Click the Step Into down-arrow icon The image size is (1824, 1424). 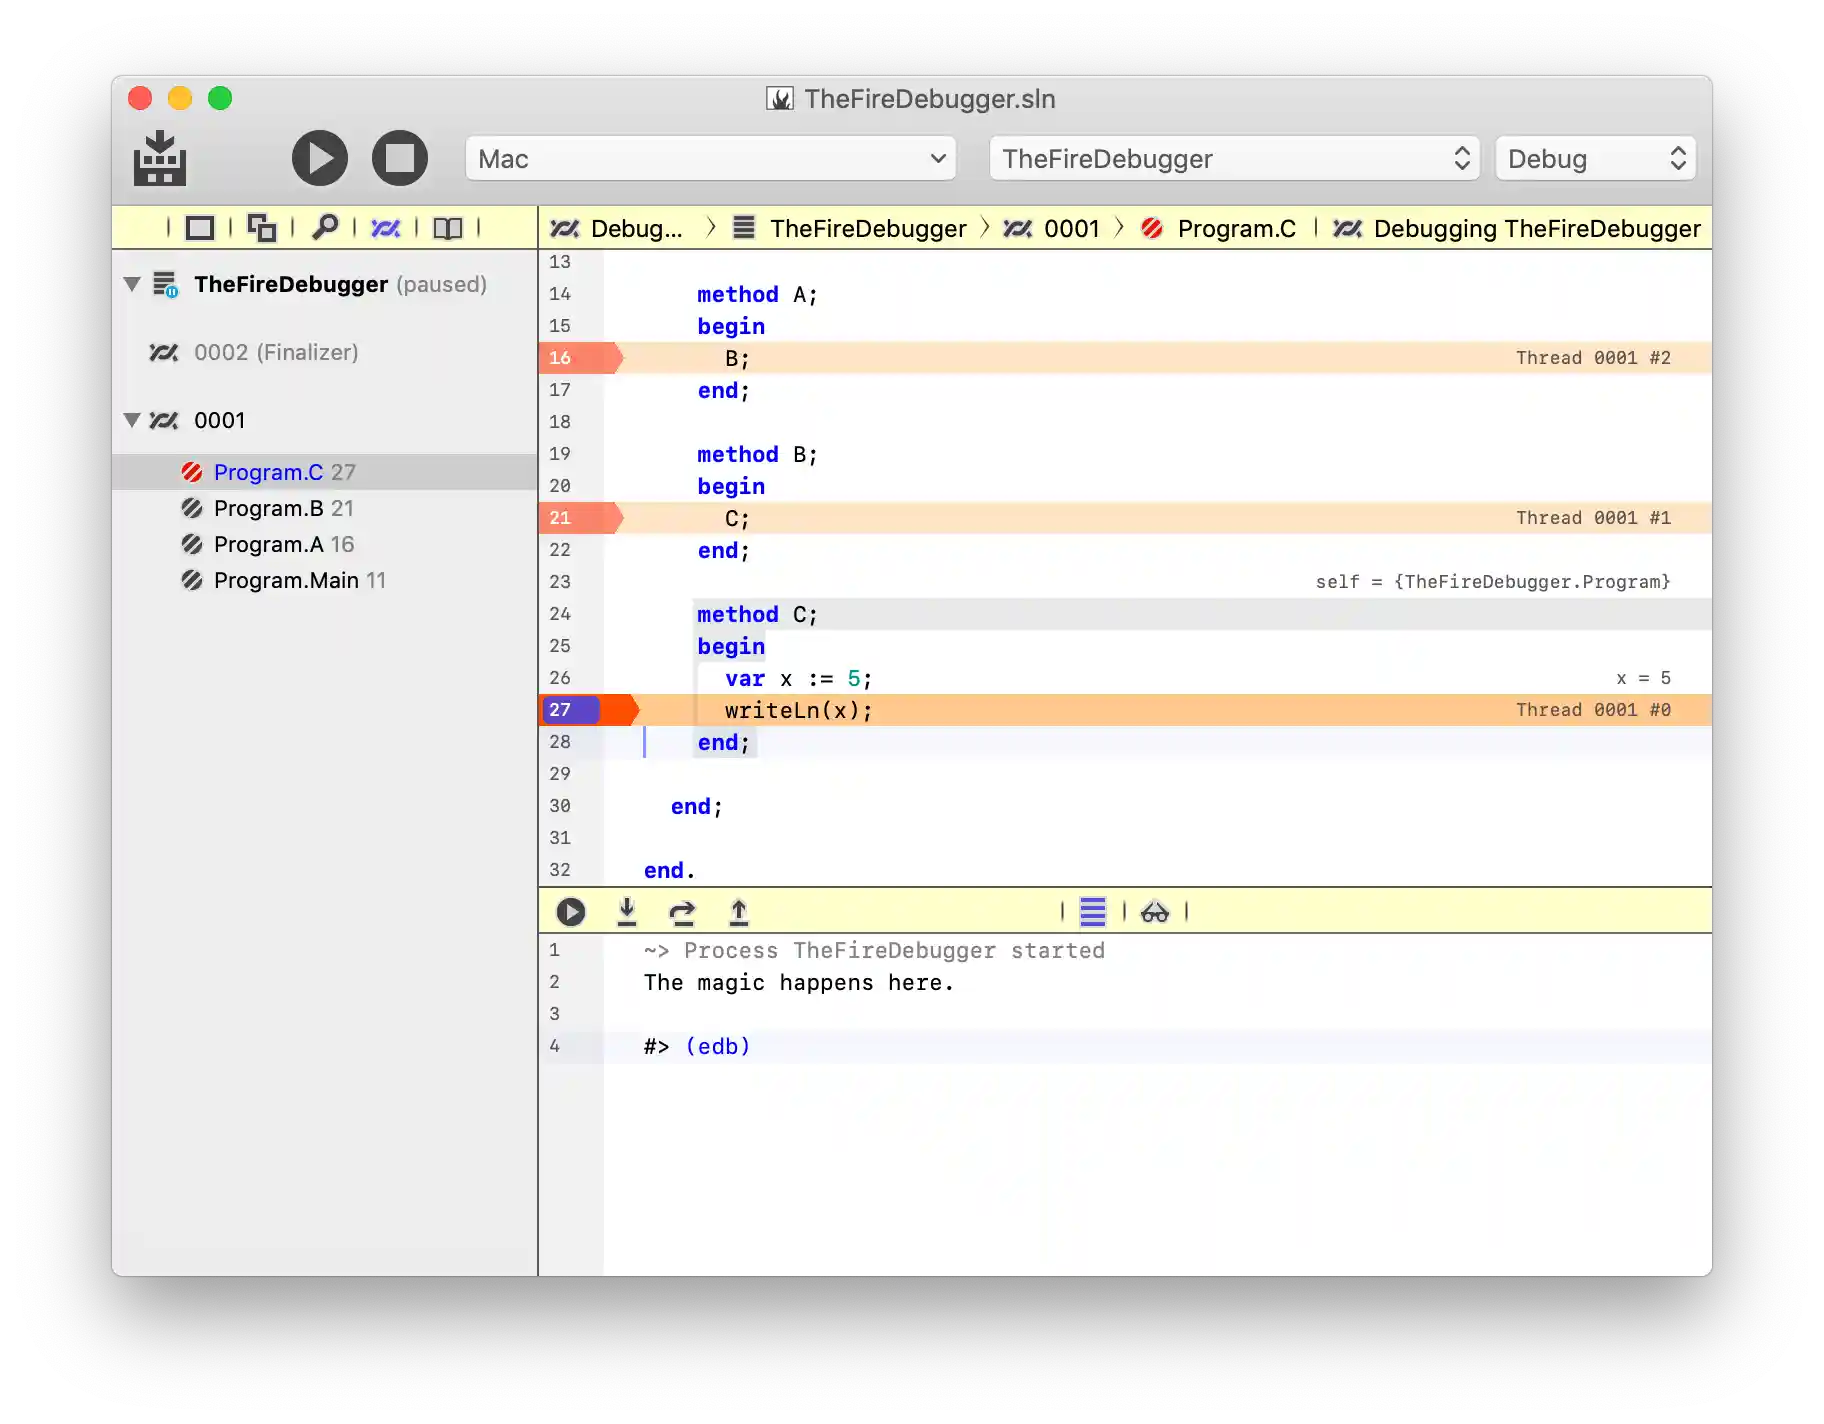pos(627,911)
